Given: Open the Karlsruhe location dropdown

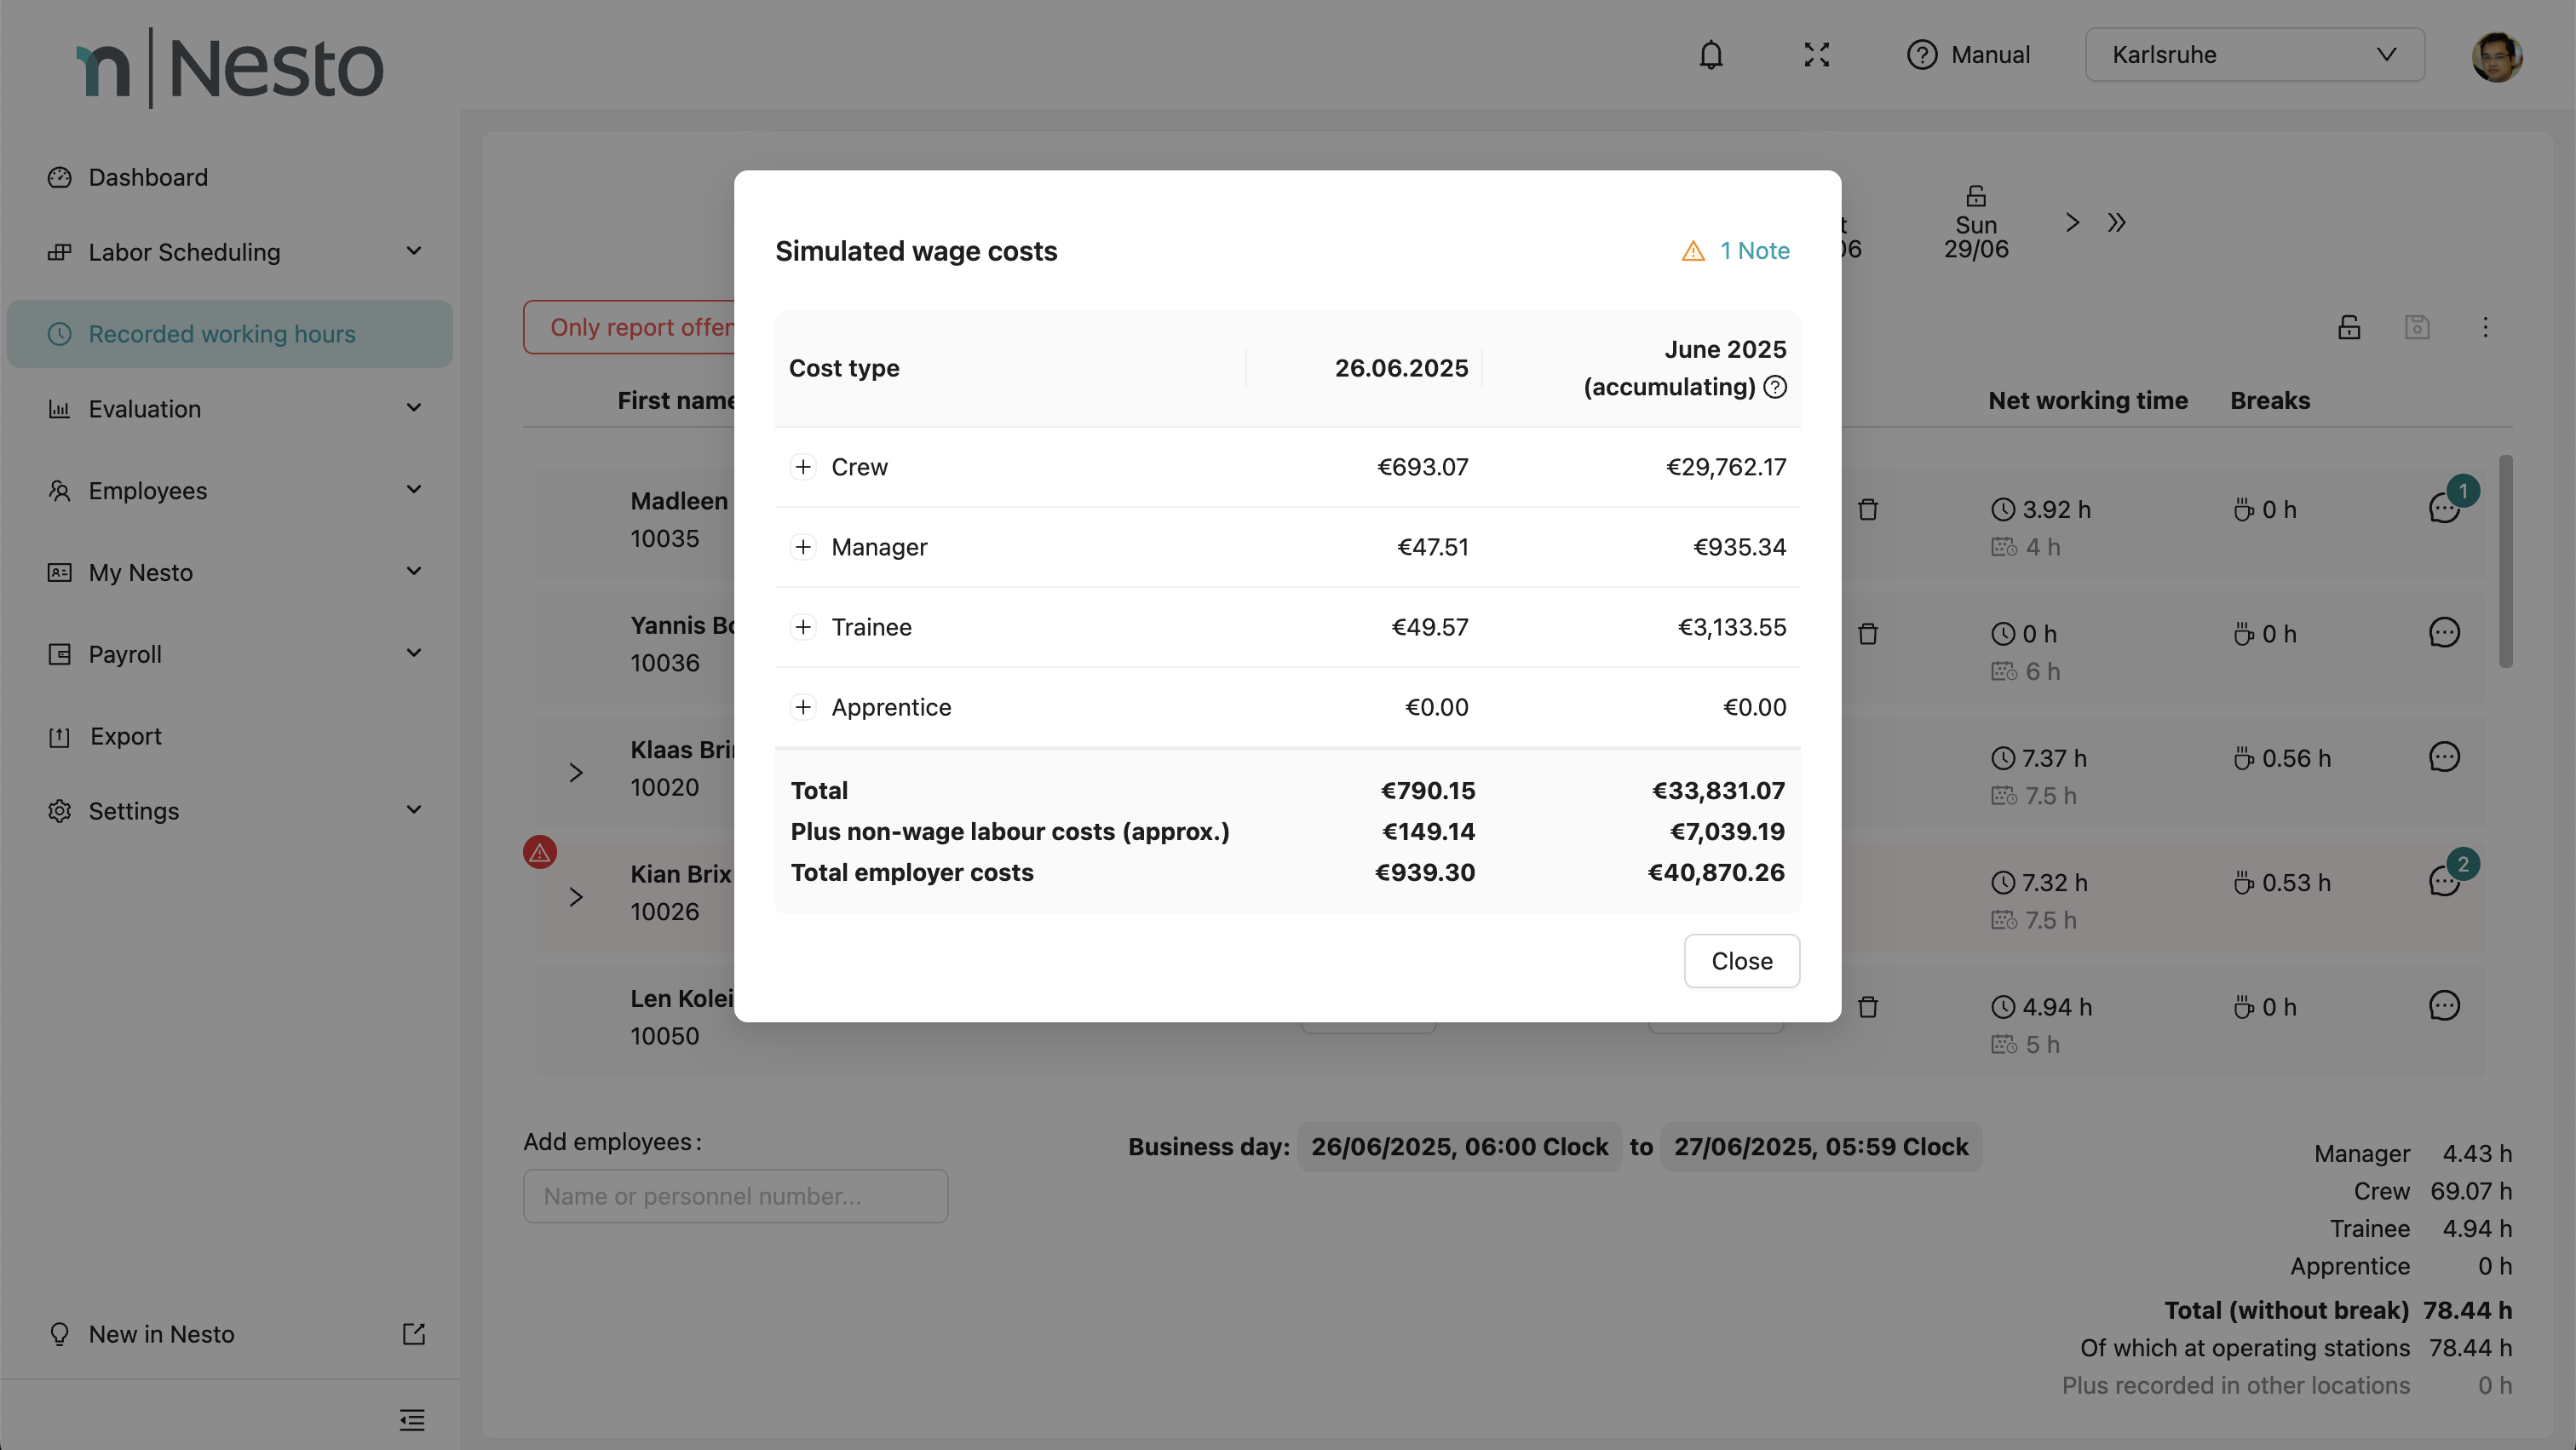Looking at the screenshot, I should (x=2254, y=55).
